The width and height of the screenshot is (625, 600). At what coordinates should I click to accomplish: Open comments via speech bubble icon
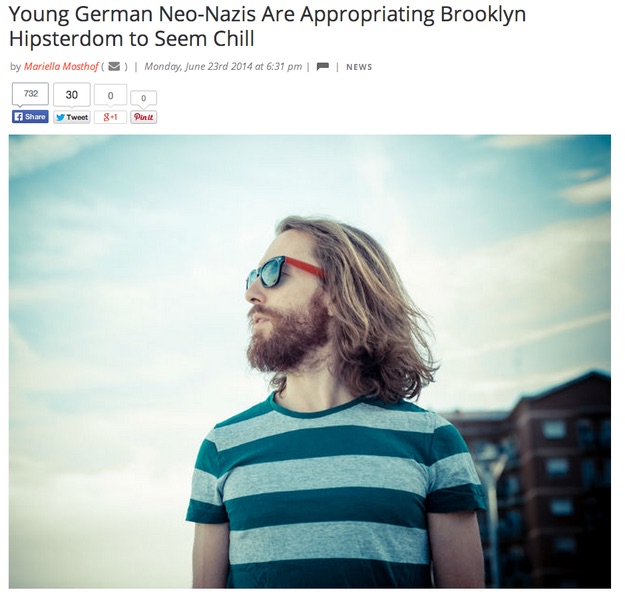[x=322, y=67]
